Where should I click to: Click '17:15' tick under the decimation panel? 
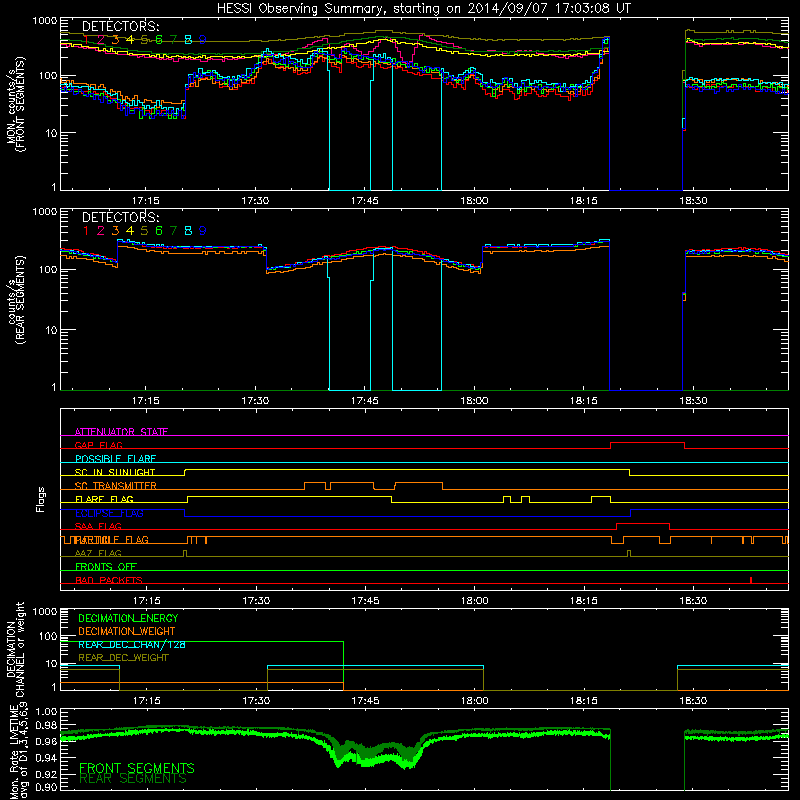click(146, 701)
